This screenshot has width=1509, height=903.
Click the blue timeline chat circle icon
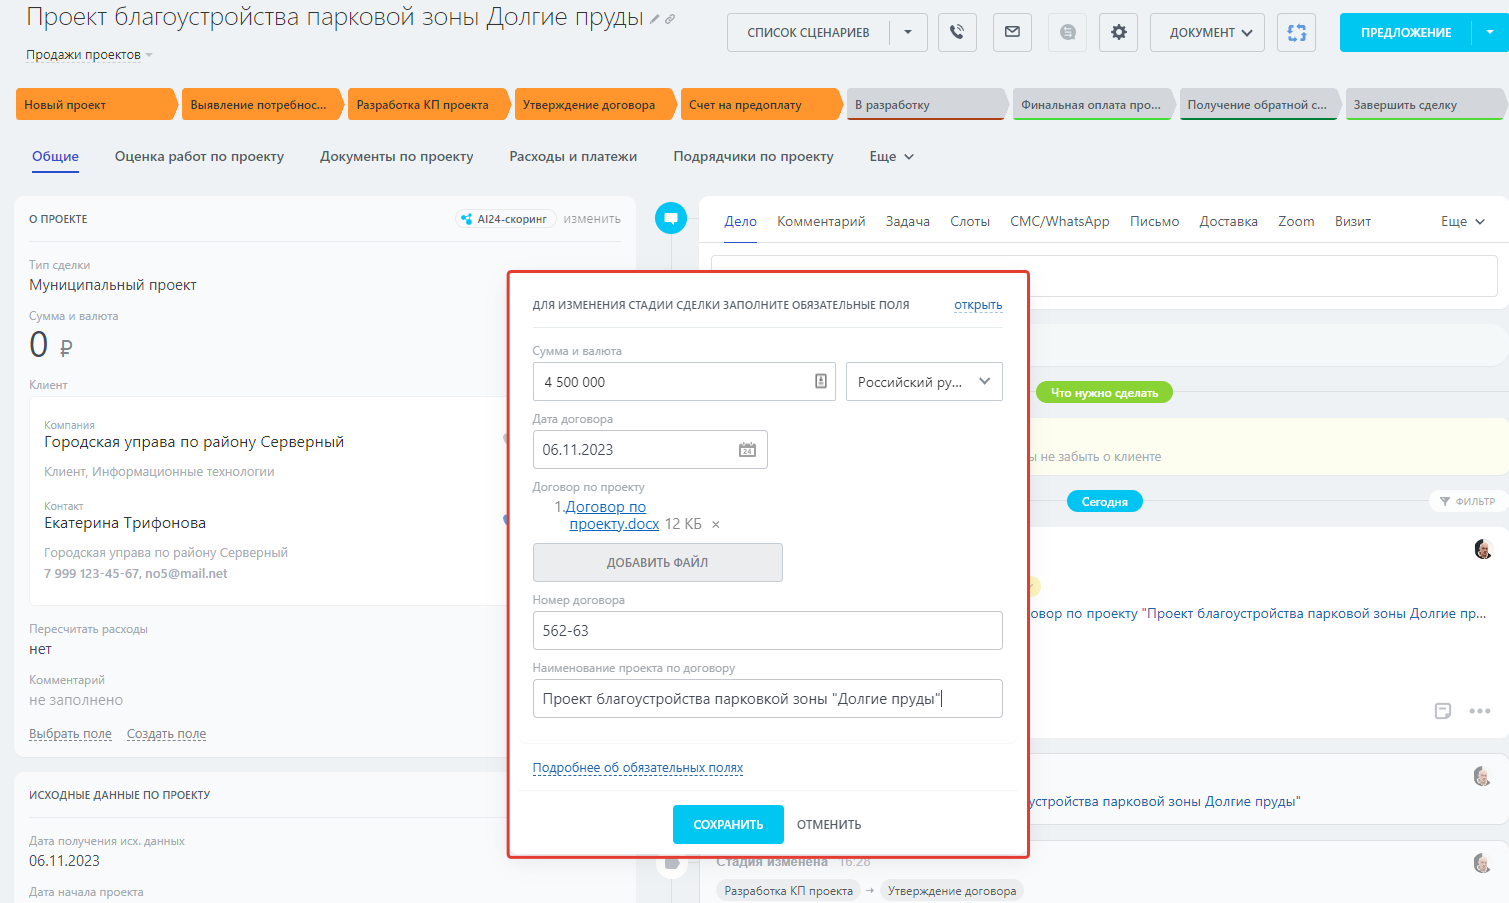click(671, 218)
